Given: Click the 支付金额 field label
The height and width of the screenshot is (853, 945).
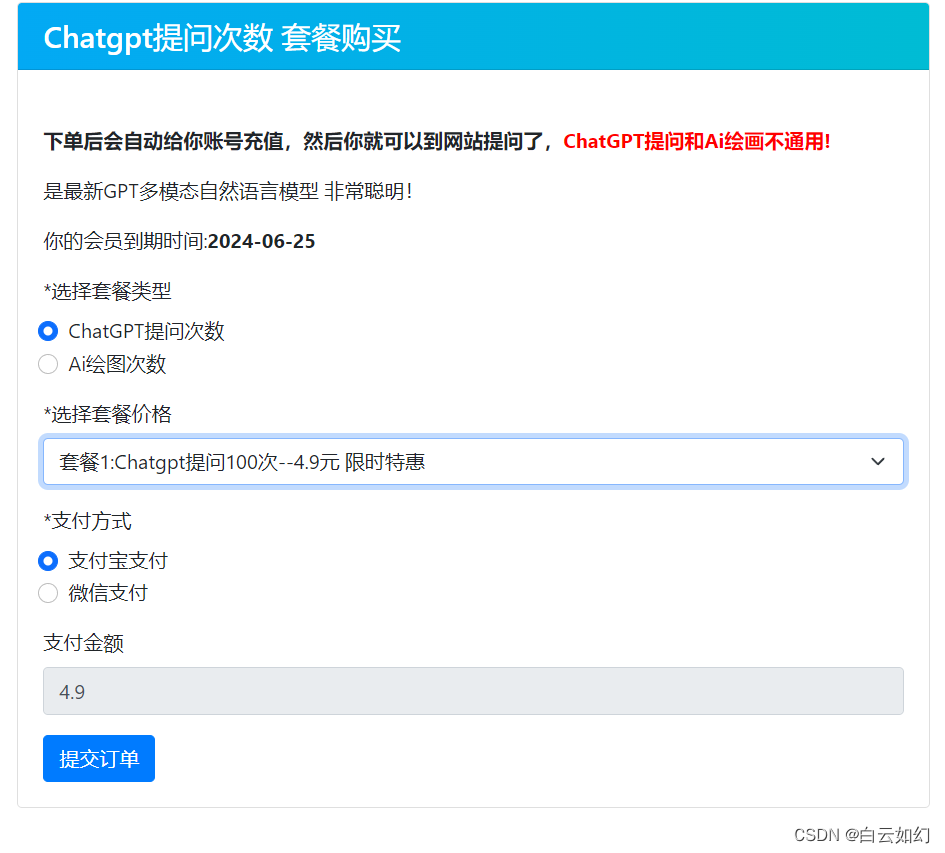Looking at the screenshot, I should 83,643.
